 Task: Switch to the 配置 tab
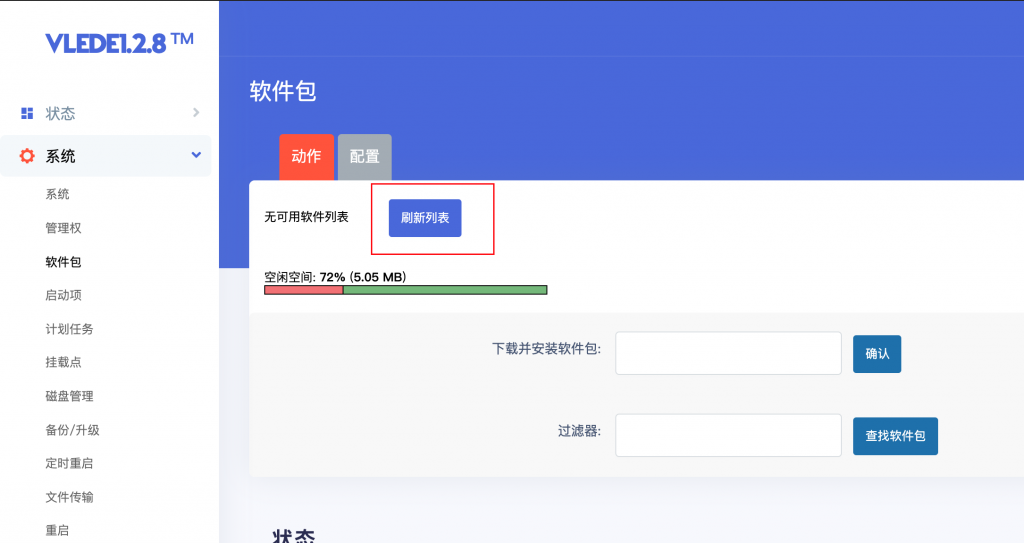pos(364,157)
